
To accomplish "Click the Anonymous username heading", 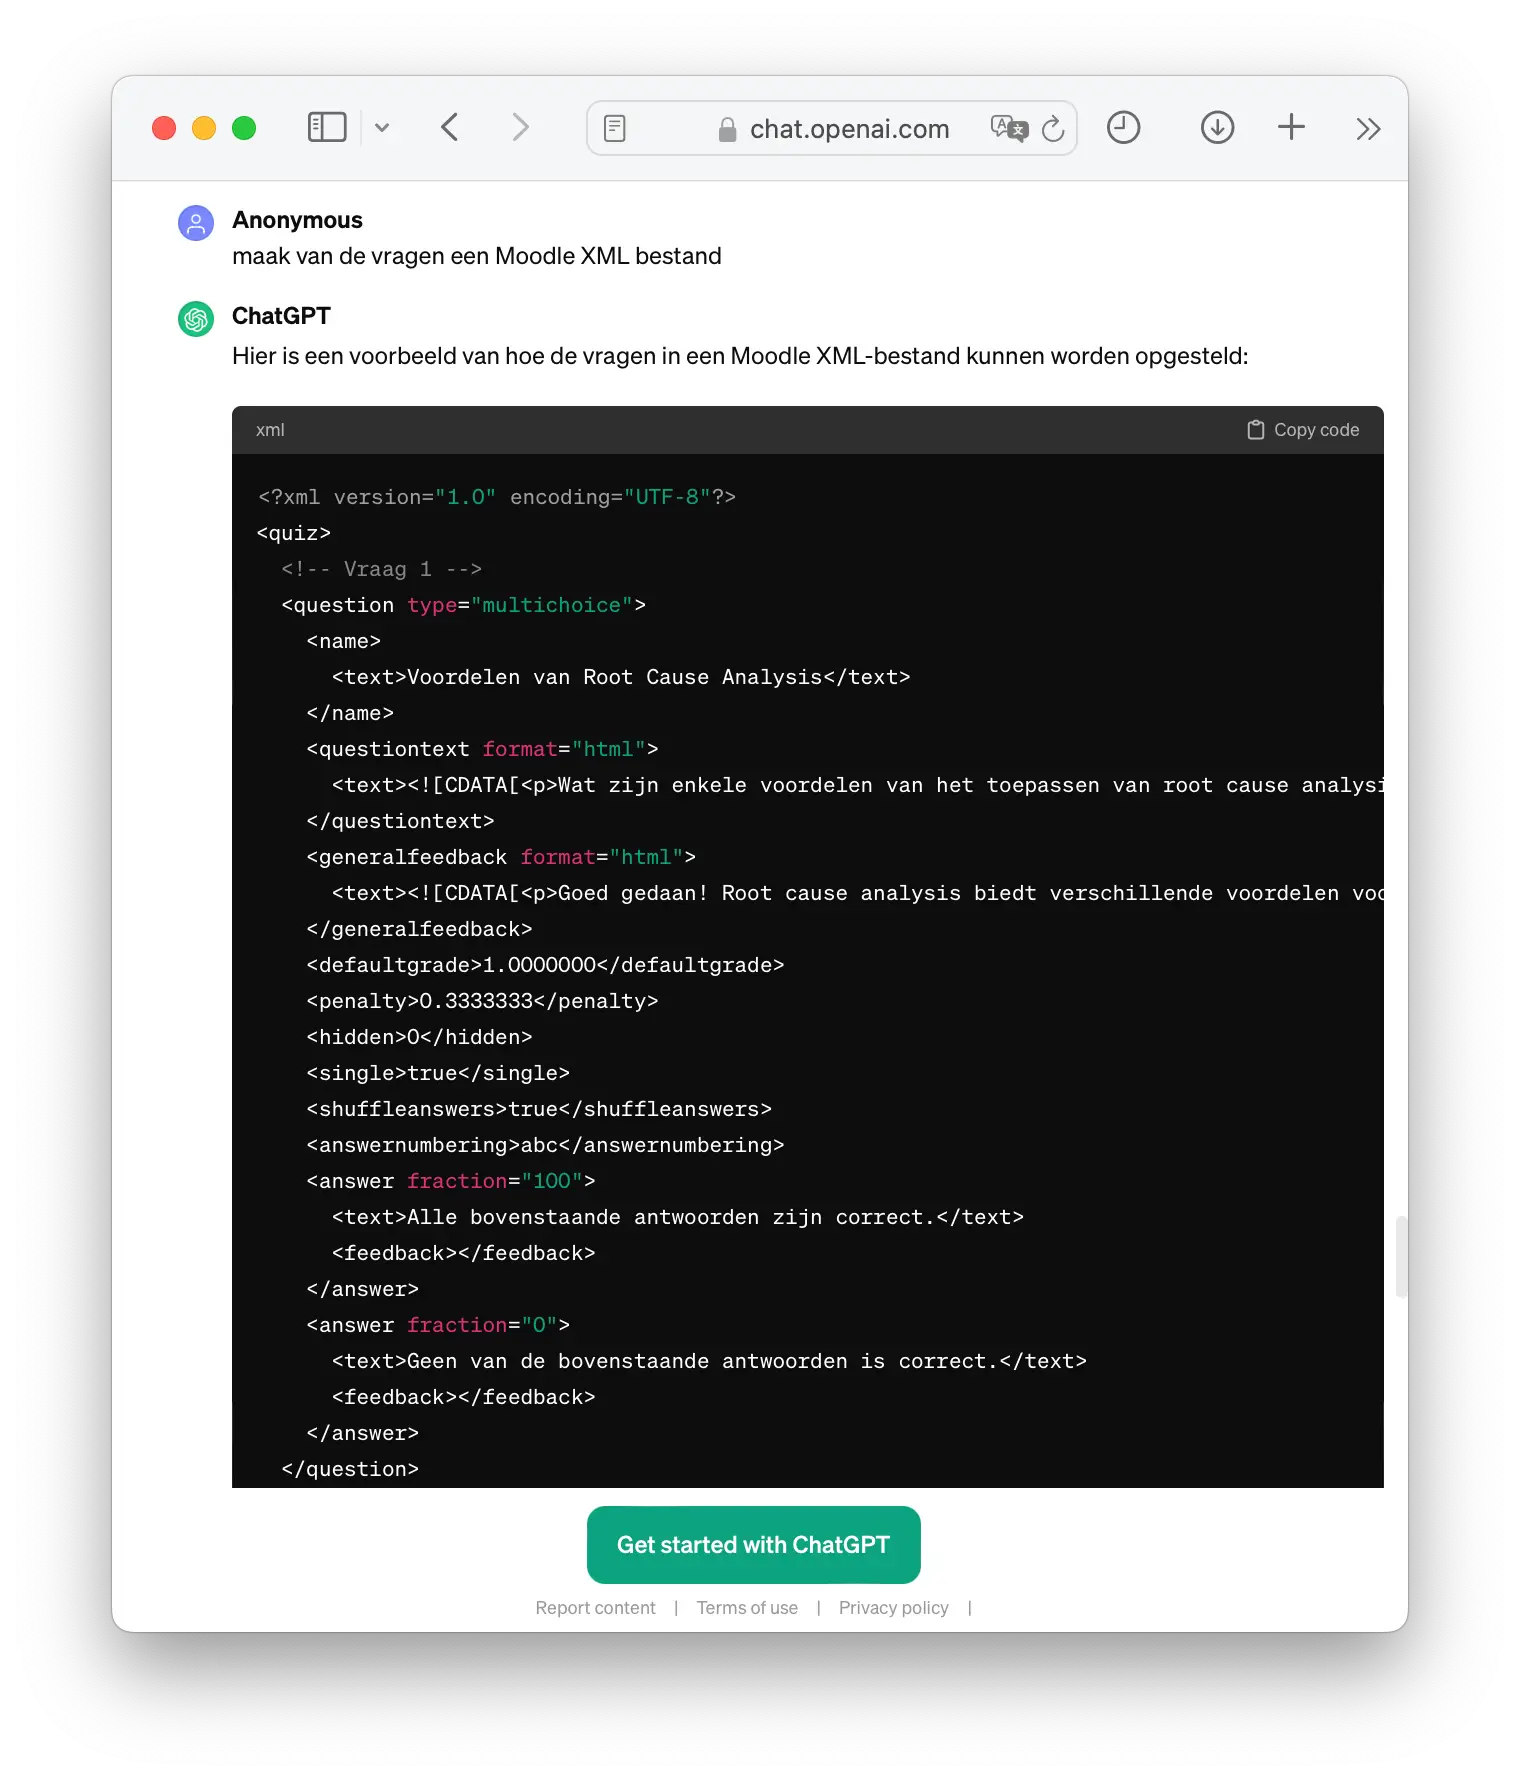I will [297, 220].
